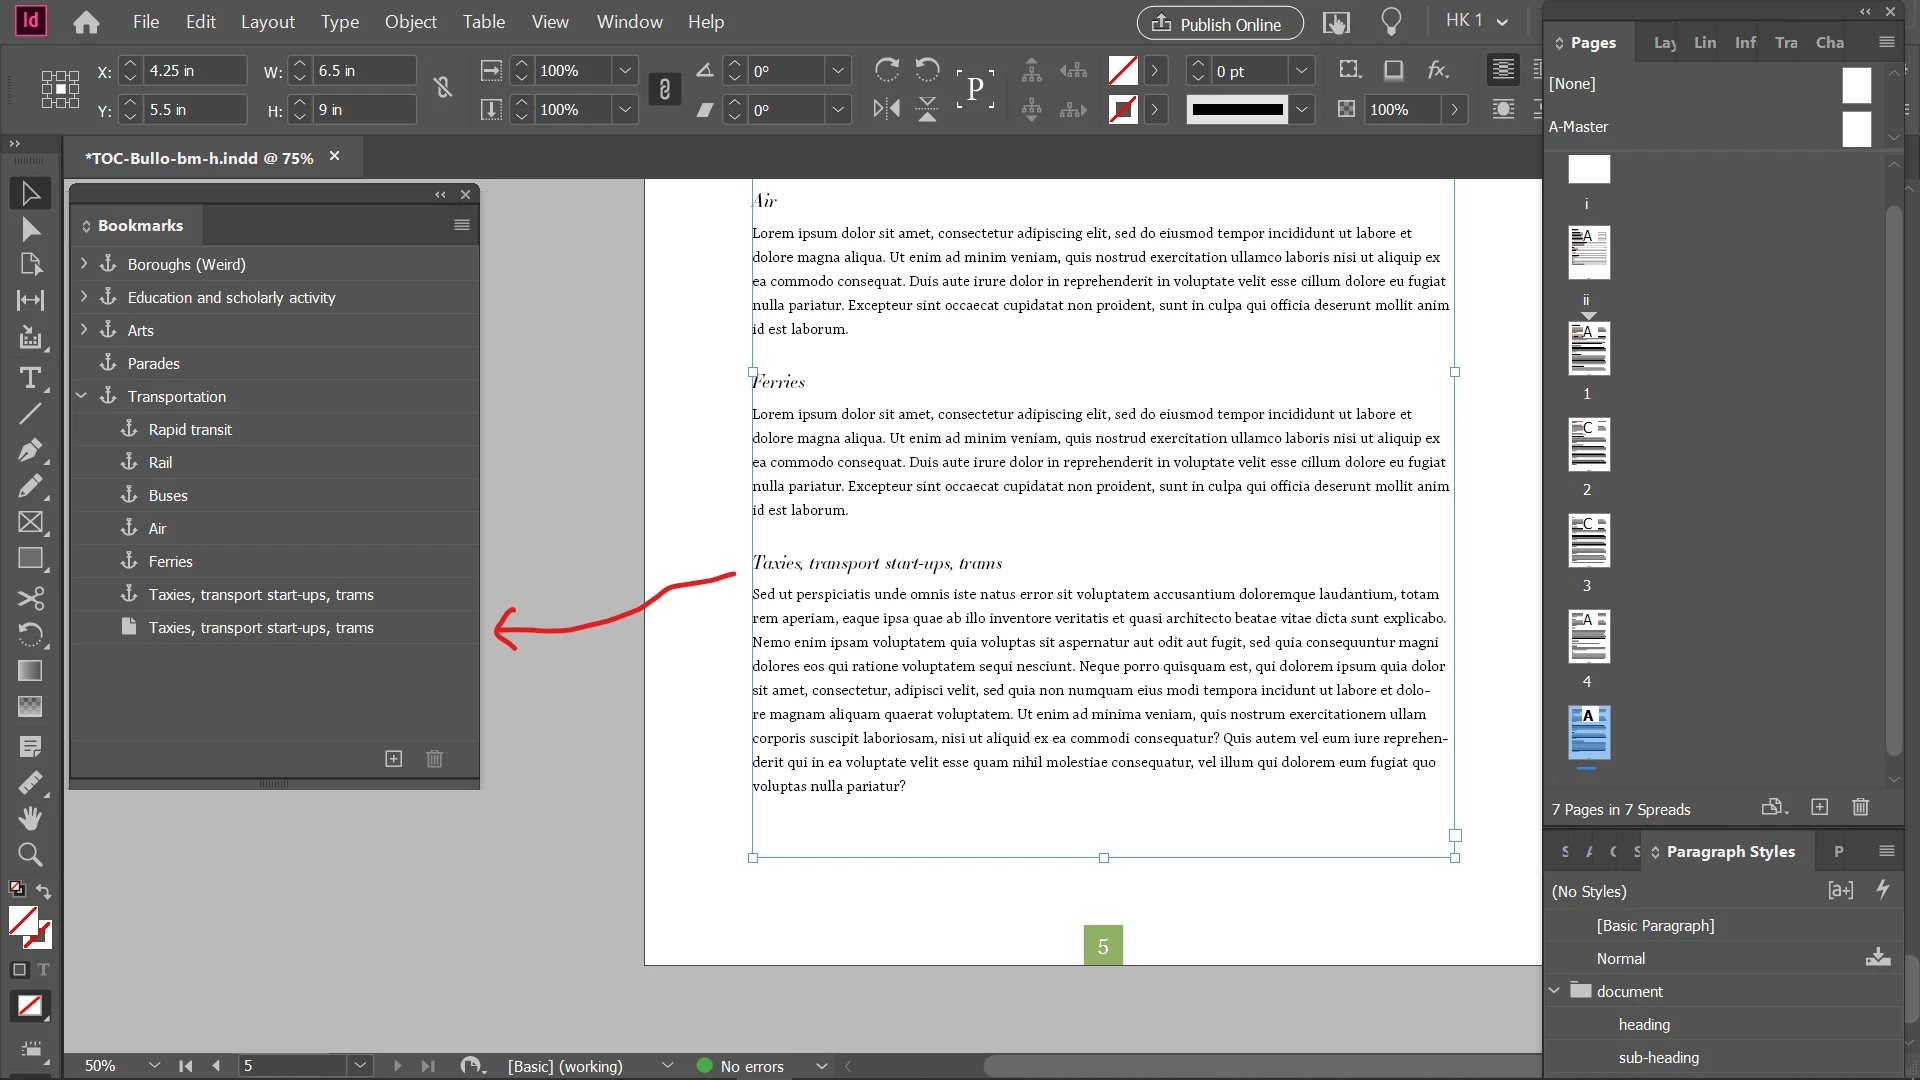Select the Scissors tool

[30, 598]
